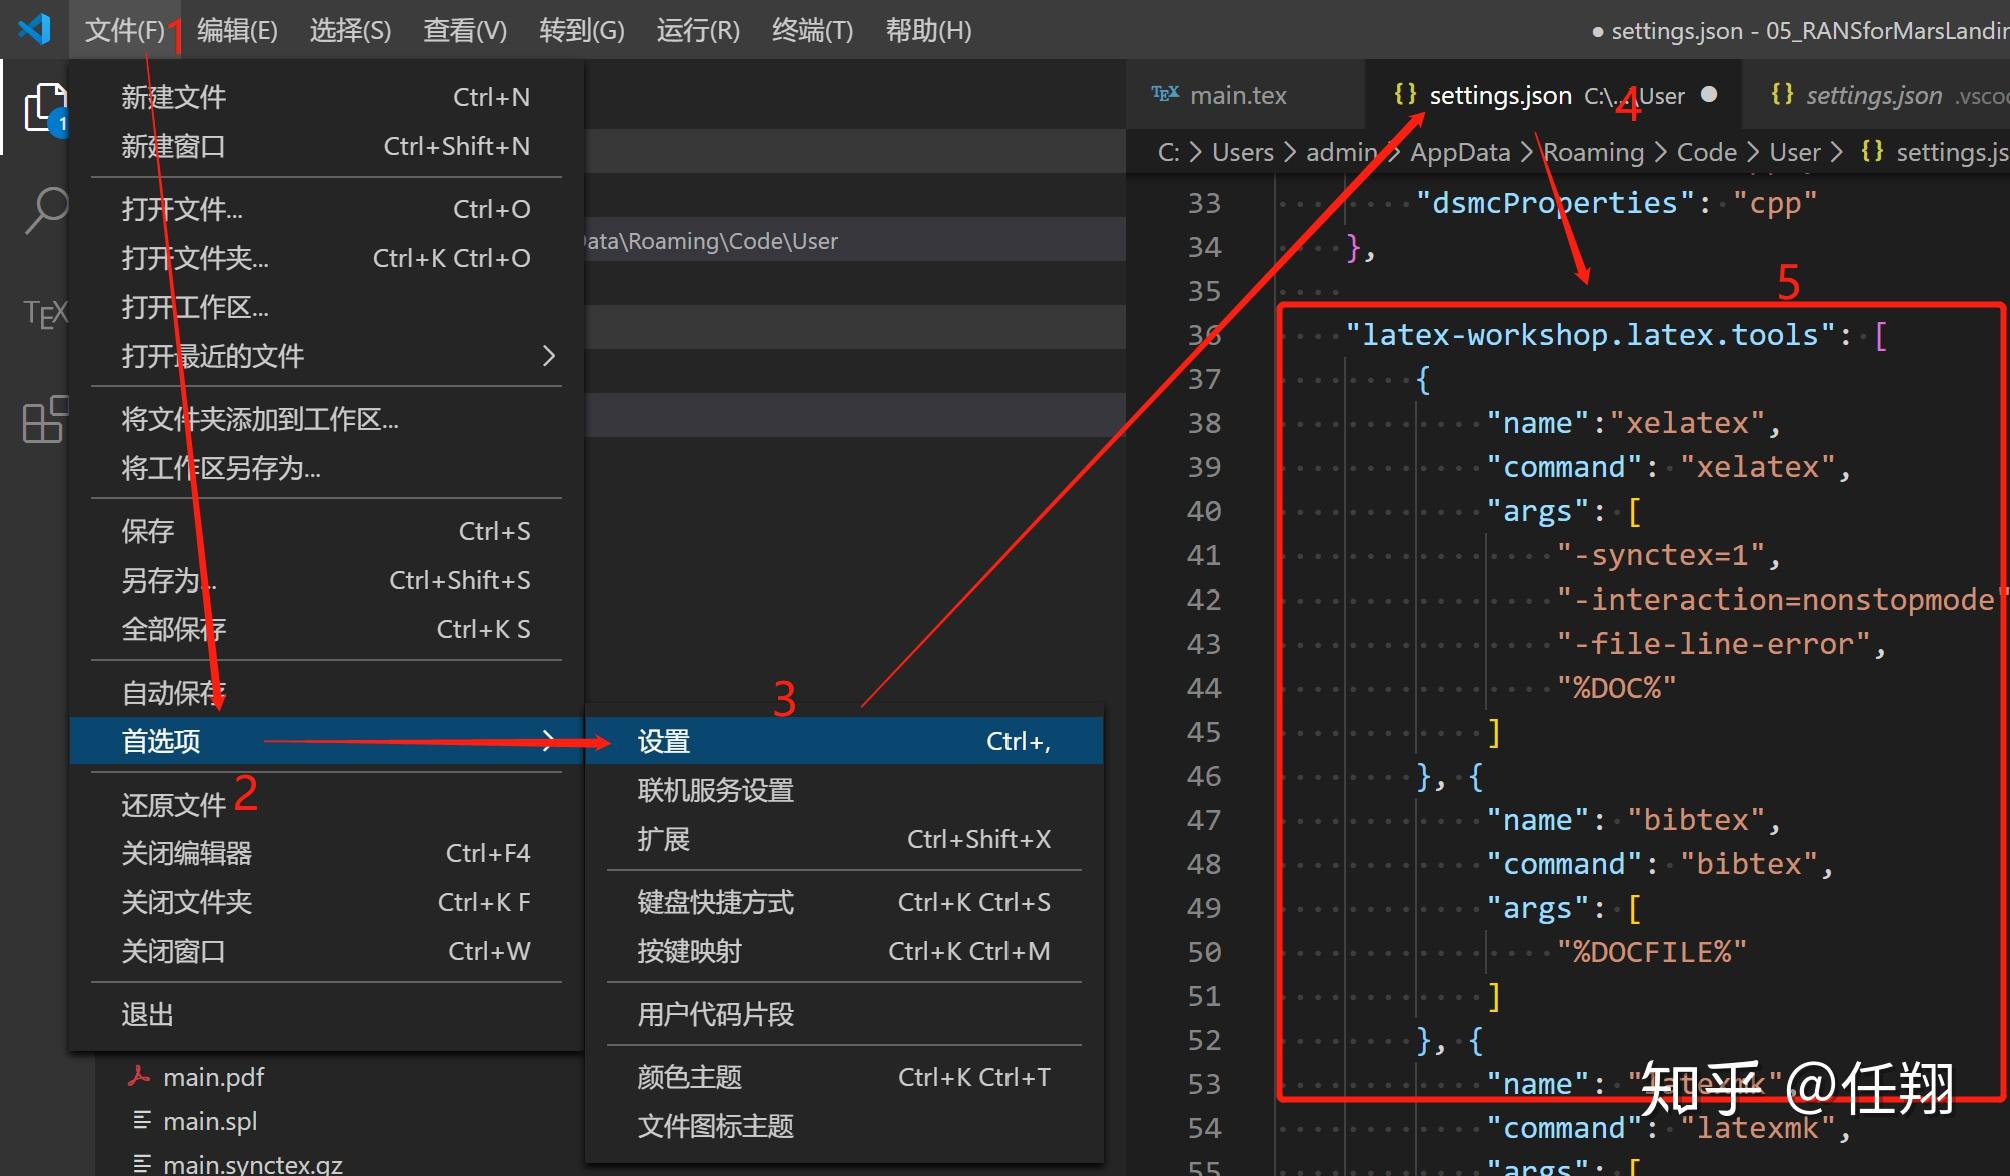The height and width of the screenshot is (1176, 2010).
Task: Open the Explorer view in the activity bar
Action: [x=45, y=105]
